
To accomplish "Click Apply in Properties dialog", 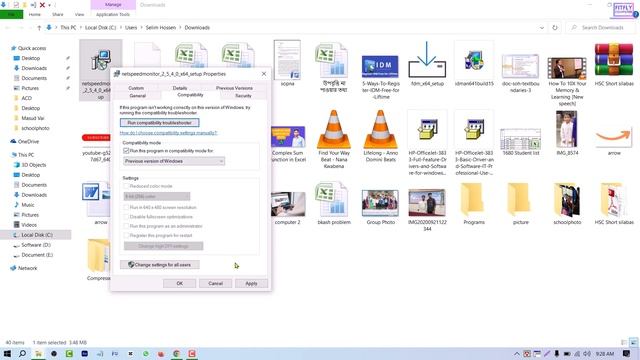I will (x=251, y=283).
